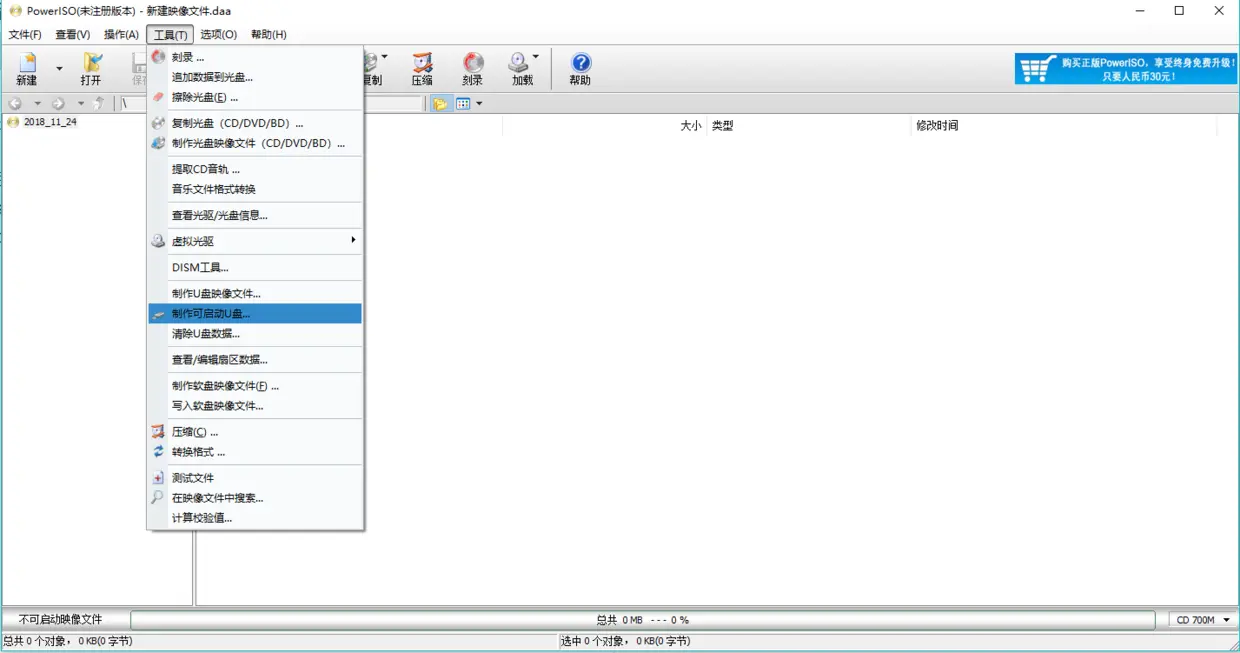Expand the 虚拟光驱 submenu
The image size is (1240, 653).
(255, 241)
